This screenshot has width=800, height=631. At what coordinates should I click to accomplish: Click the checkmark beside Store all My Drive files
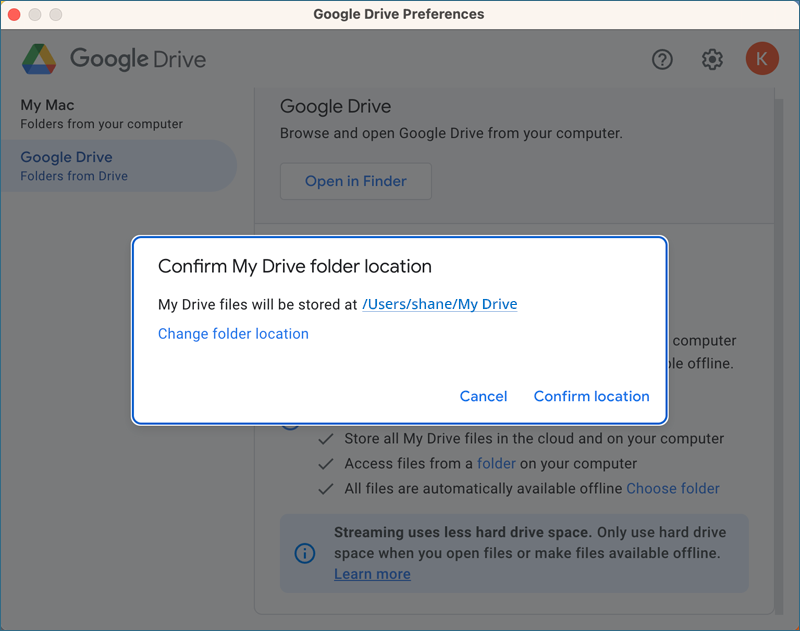(x=326, y=439)
